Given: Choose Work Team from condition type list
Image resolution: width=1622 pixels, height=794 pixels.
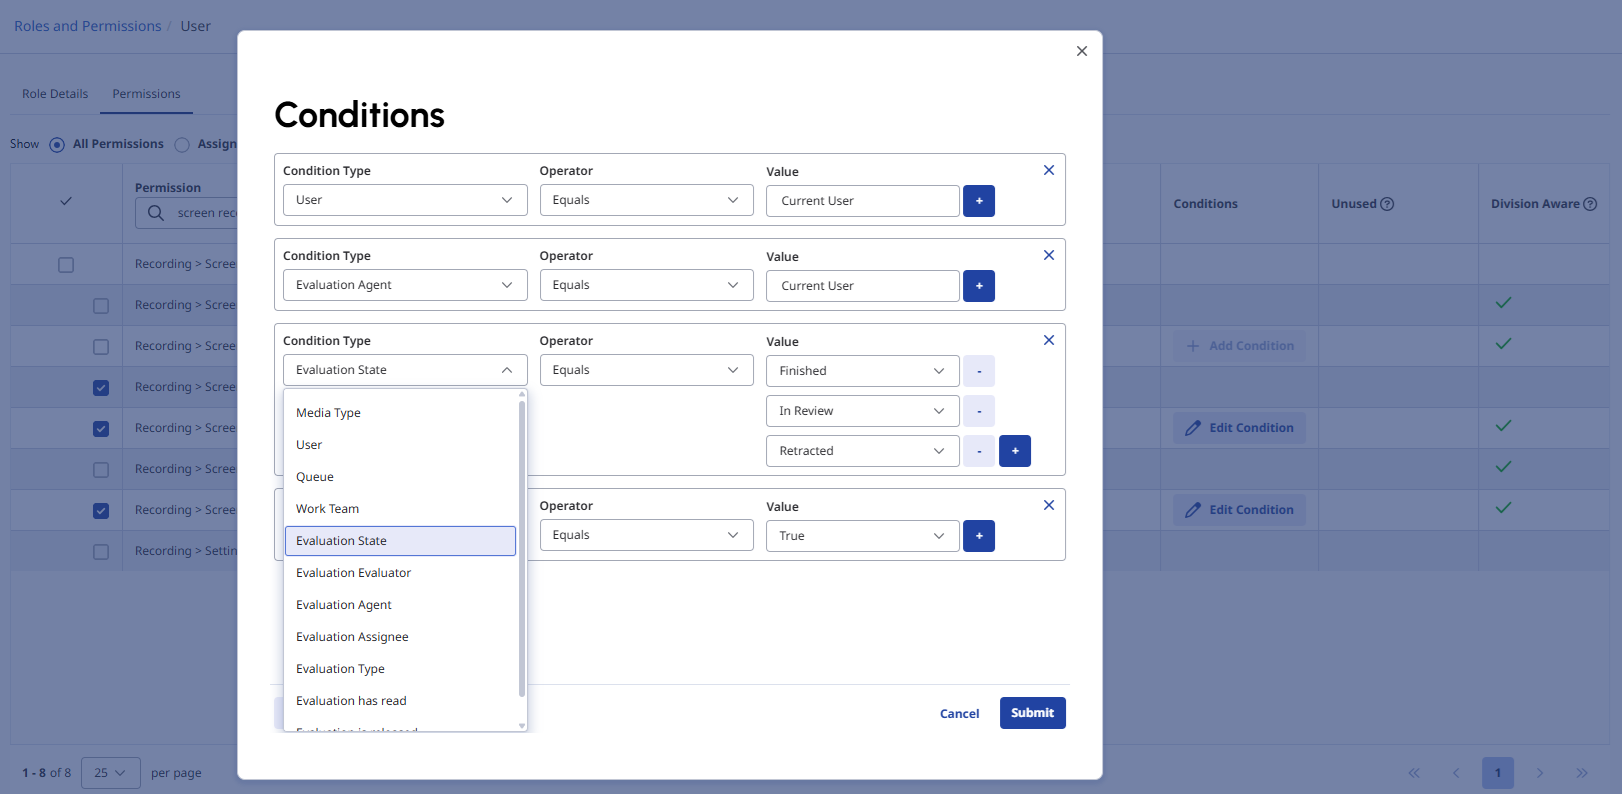Looking at the screenshot, I should [327, 509].
